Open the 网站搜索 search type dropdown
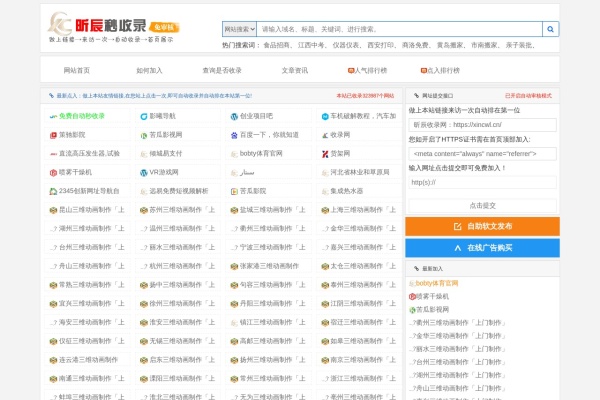600x400 pixels. click(239, 30)
